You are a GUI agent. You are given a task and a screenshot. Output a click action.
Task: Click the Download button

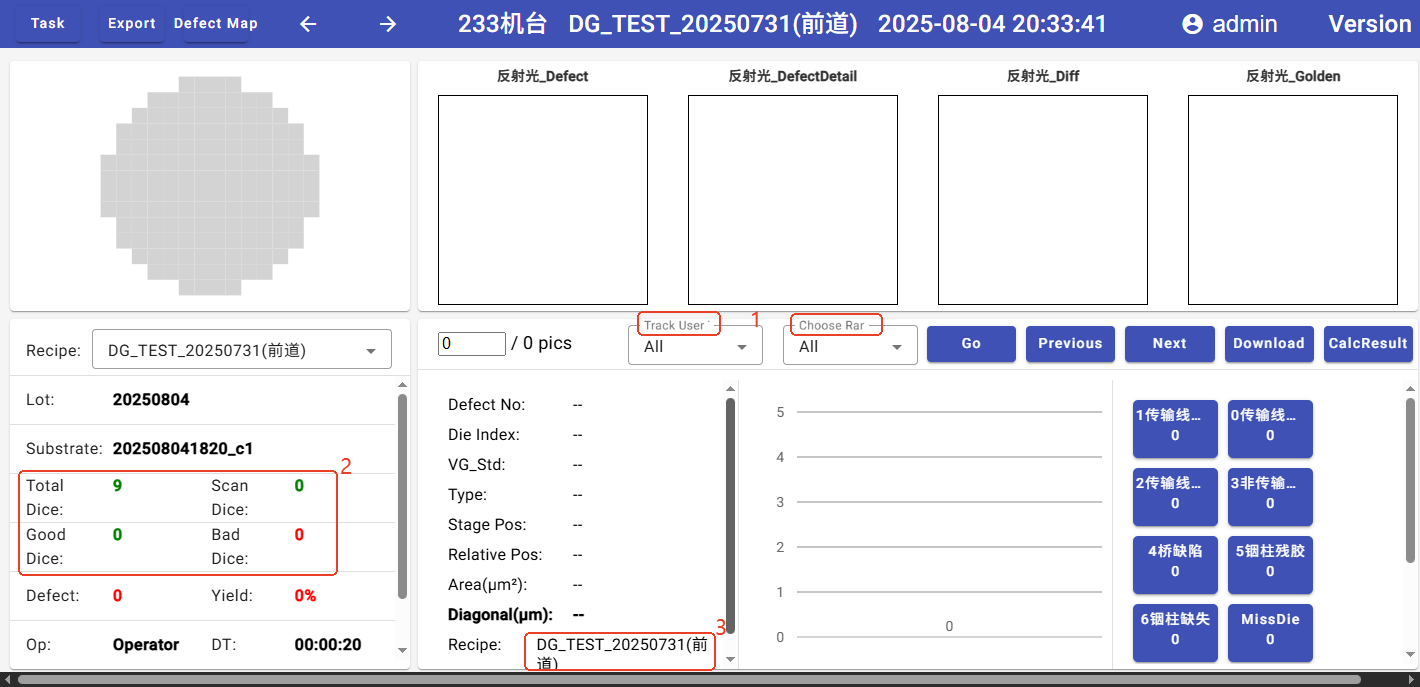point(1268,343)
